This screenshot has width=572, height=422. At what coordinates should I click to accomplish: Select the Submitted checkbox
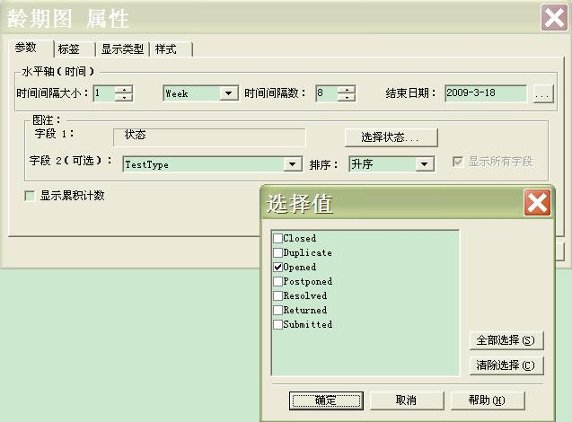pos(278,324)
